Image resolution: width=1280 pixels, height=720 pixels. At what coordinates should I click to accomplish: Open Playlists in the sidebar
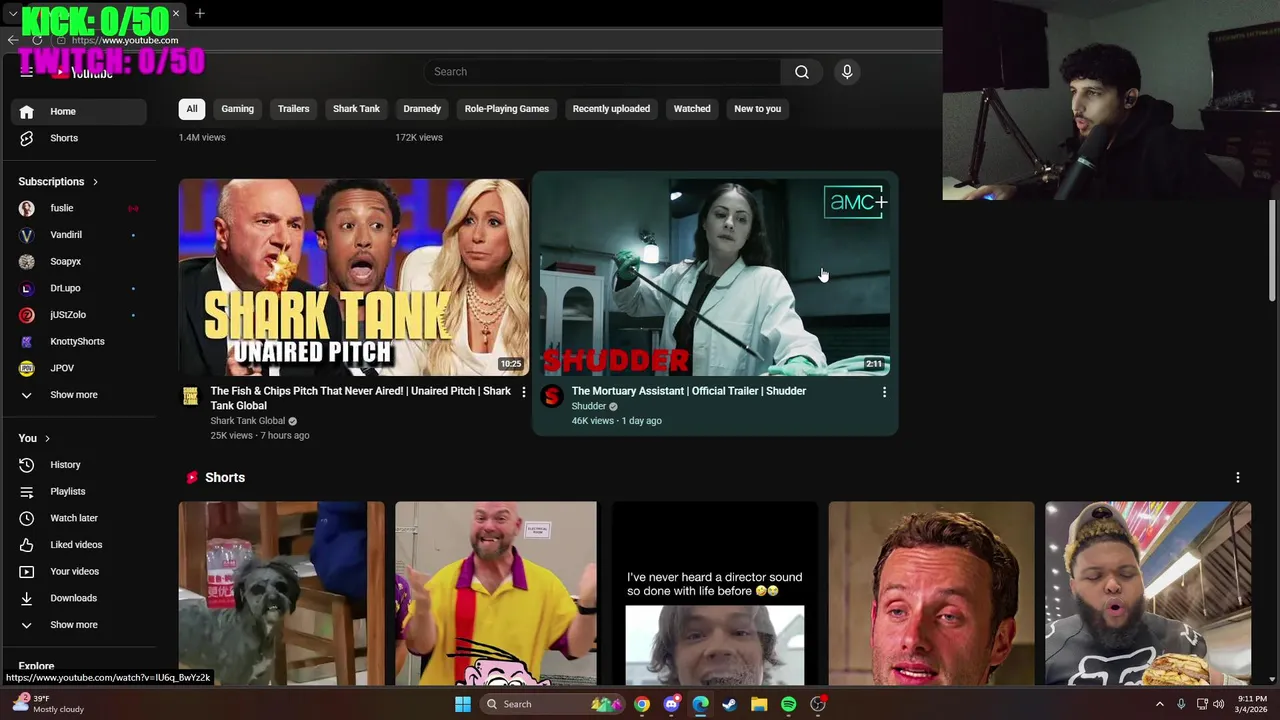coord(79,491)
